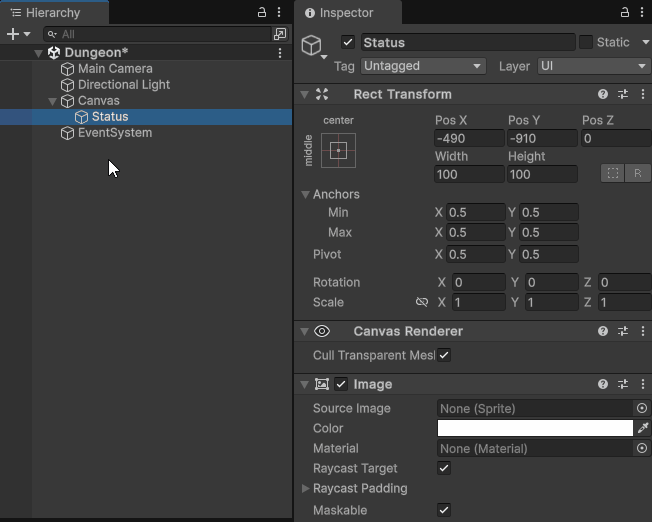
Task: Select Main Camera in the hierarchy
Action: 115,69
